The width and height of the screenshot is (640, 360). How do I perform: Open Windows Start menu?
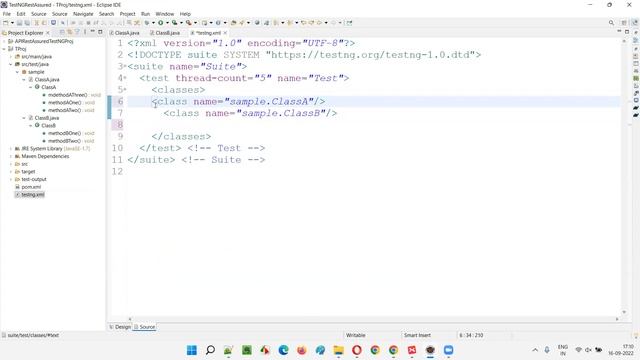(191, 350)
